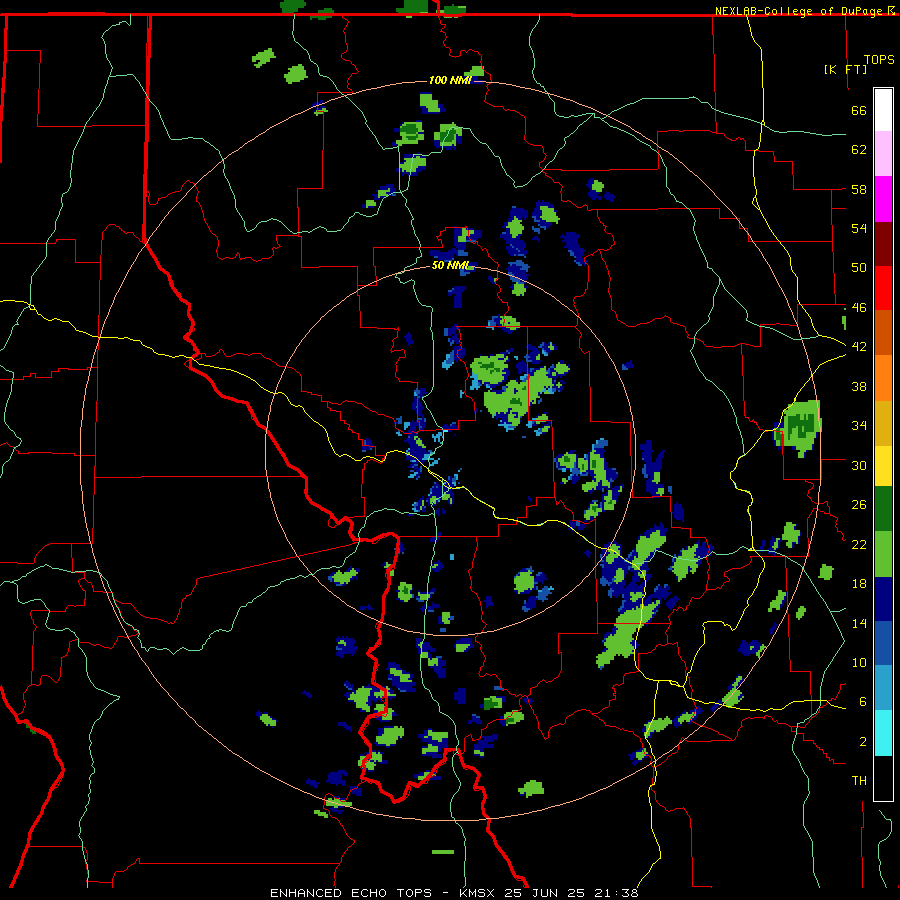Click the '50 NMI' range ring label
Screen dimensions: 900x900
[x=451, y=265]
